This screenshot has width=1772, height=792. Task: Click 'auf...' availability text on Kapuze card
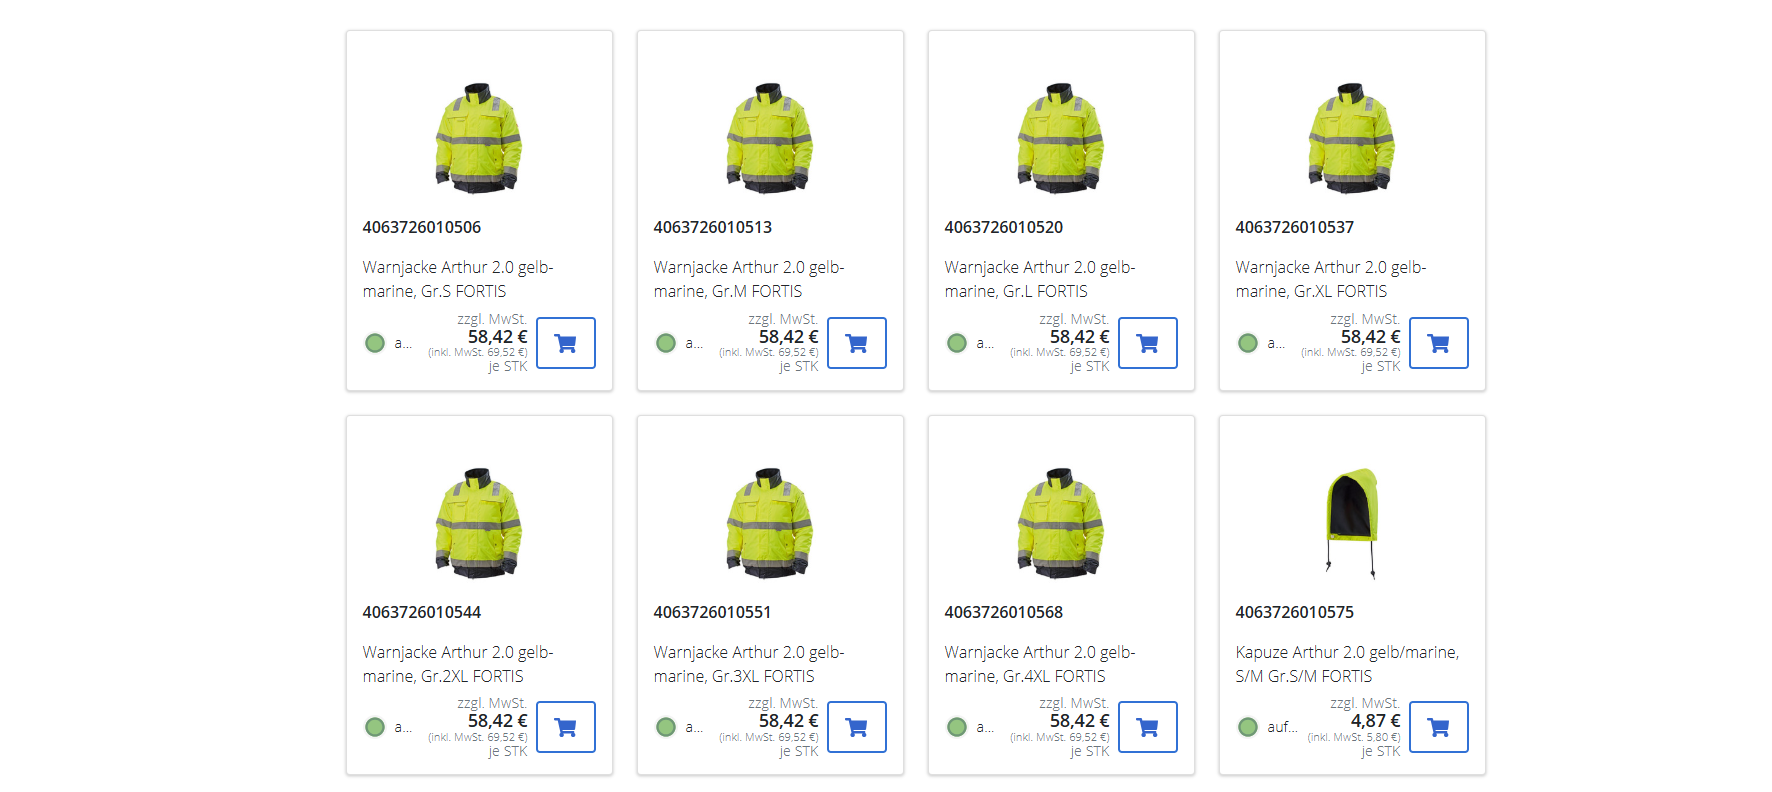click(x=1282, y=727)
